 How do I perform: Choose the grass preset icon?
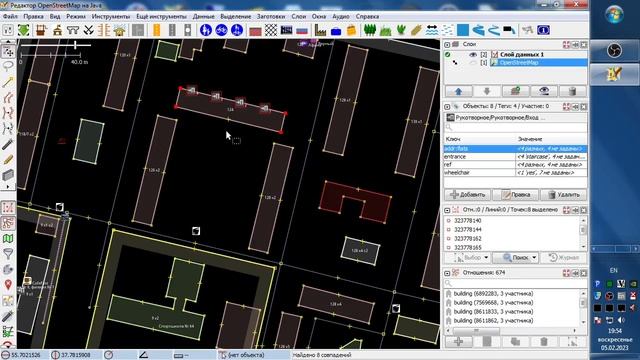[x=385, y=30]
